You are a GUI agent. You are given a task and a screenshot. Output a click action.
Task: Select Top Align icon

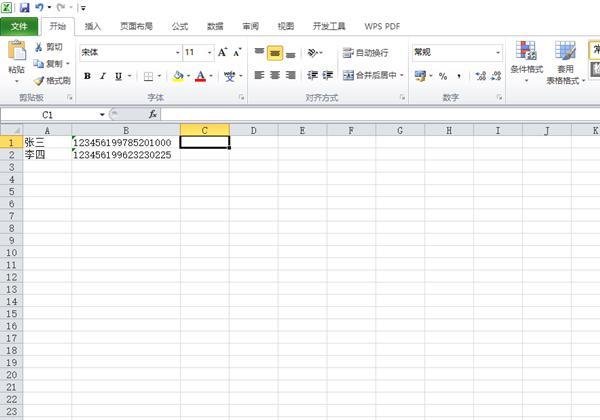click(259, 52)
